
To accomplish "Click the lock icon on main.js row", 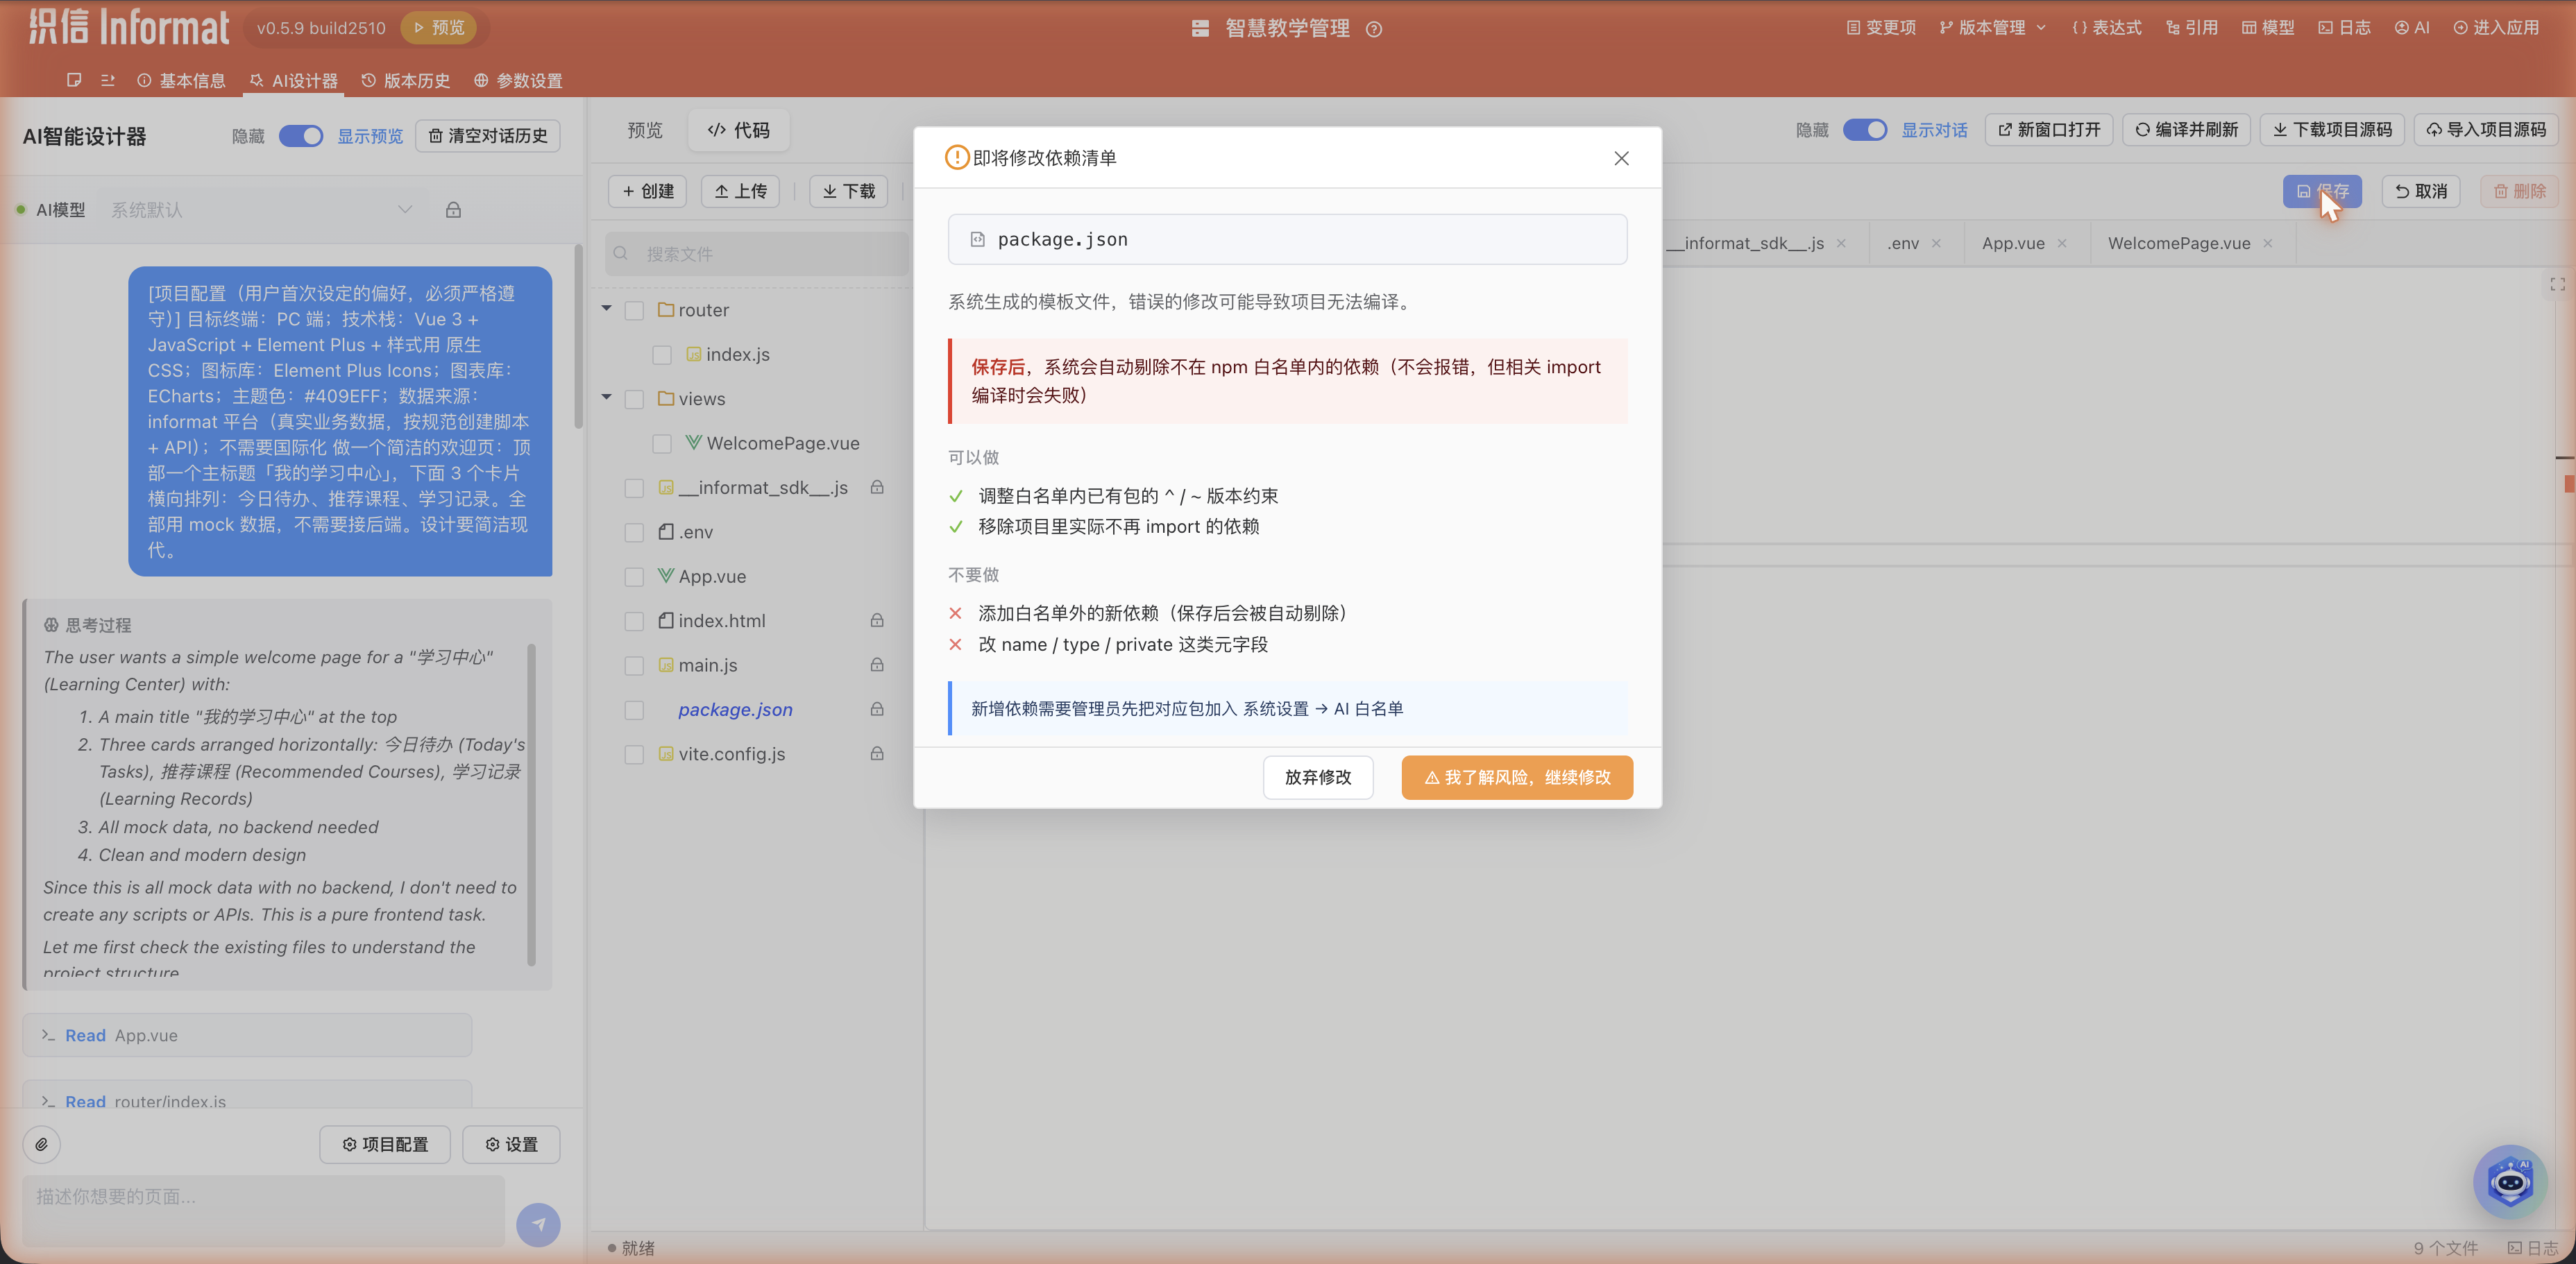I will tap(876, 665).
